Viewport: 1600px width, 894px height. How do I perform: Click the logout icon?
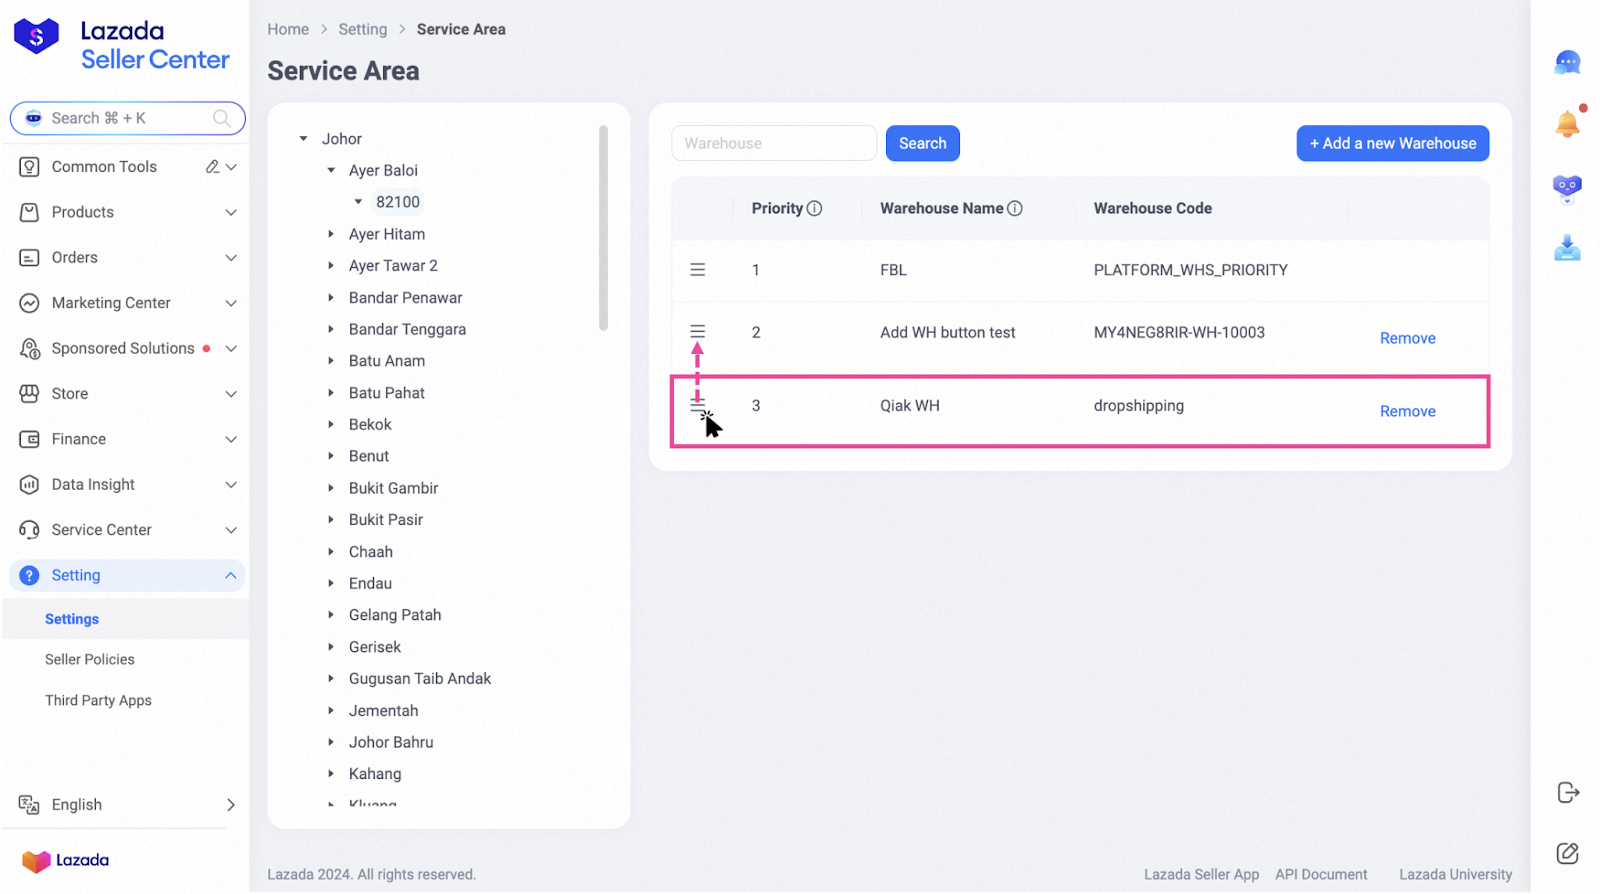[1567, 793]
